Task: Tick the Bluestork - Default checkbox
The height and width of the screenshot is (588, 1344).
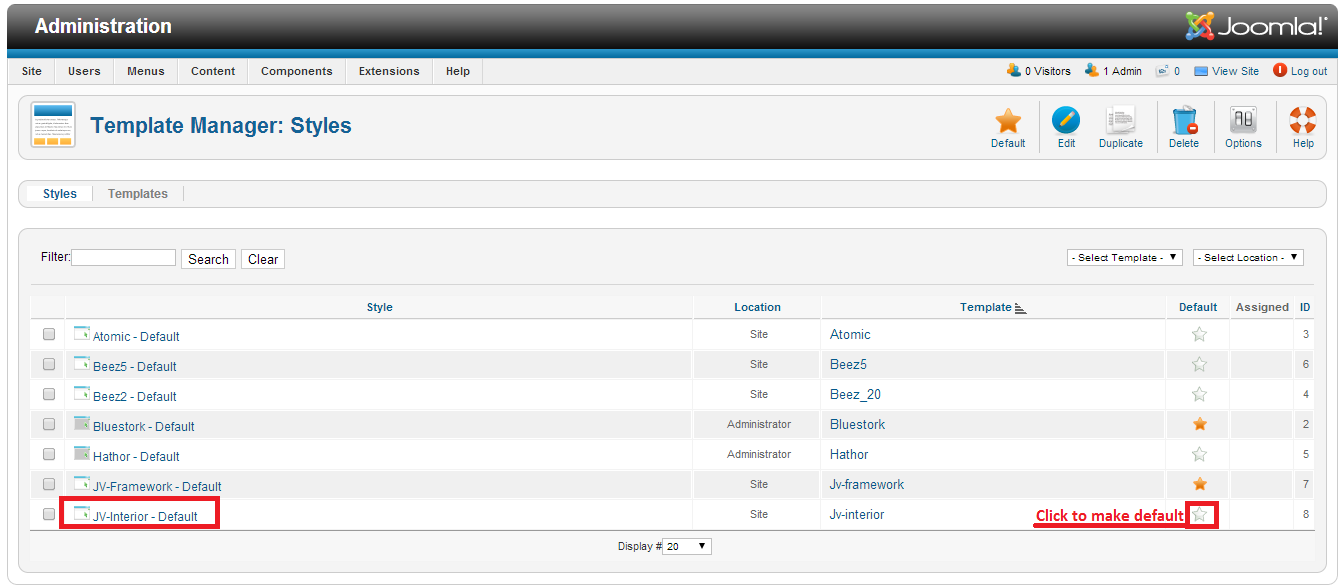Action: [49, 424]
